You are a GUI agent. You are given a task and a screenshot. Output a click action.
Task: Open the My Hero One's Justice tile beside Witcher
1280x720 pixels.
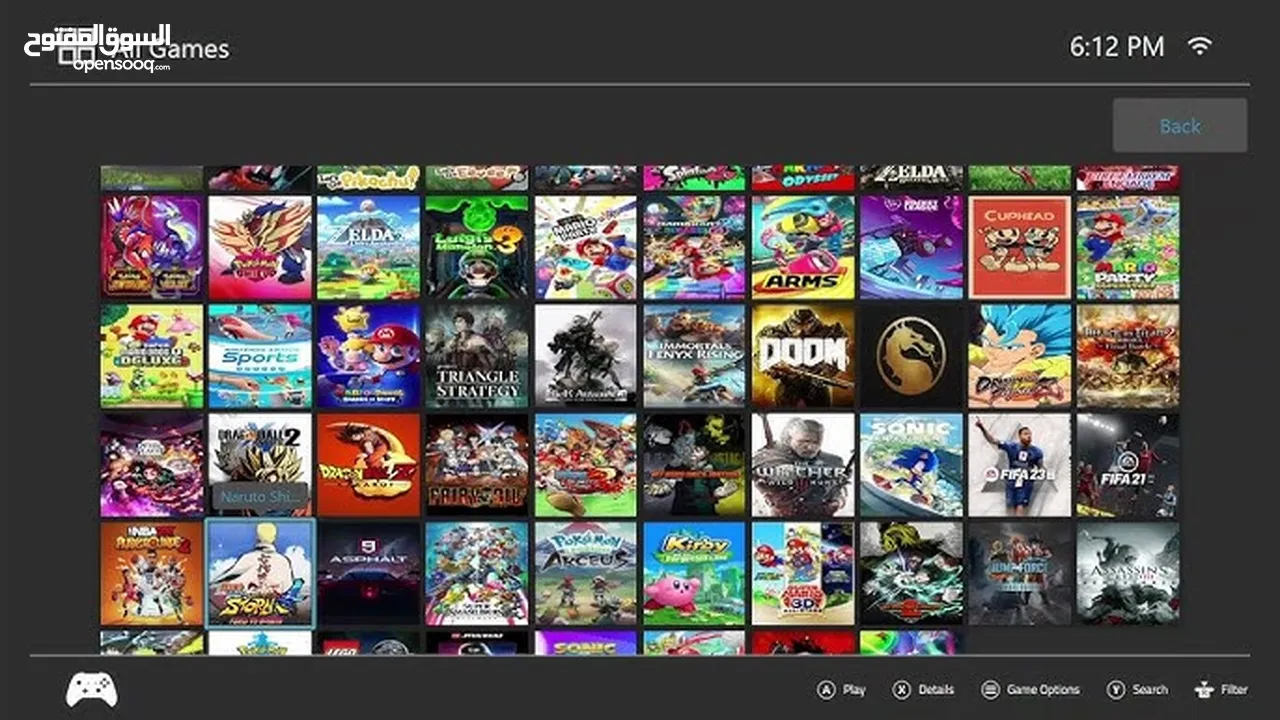[694, 465]
